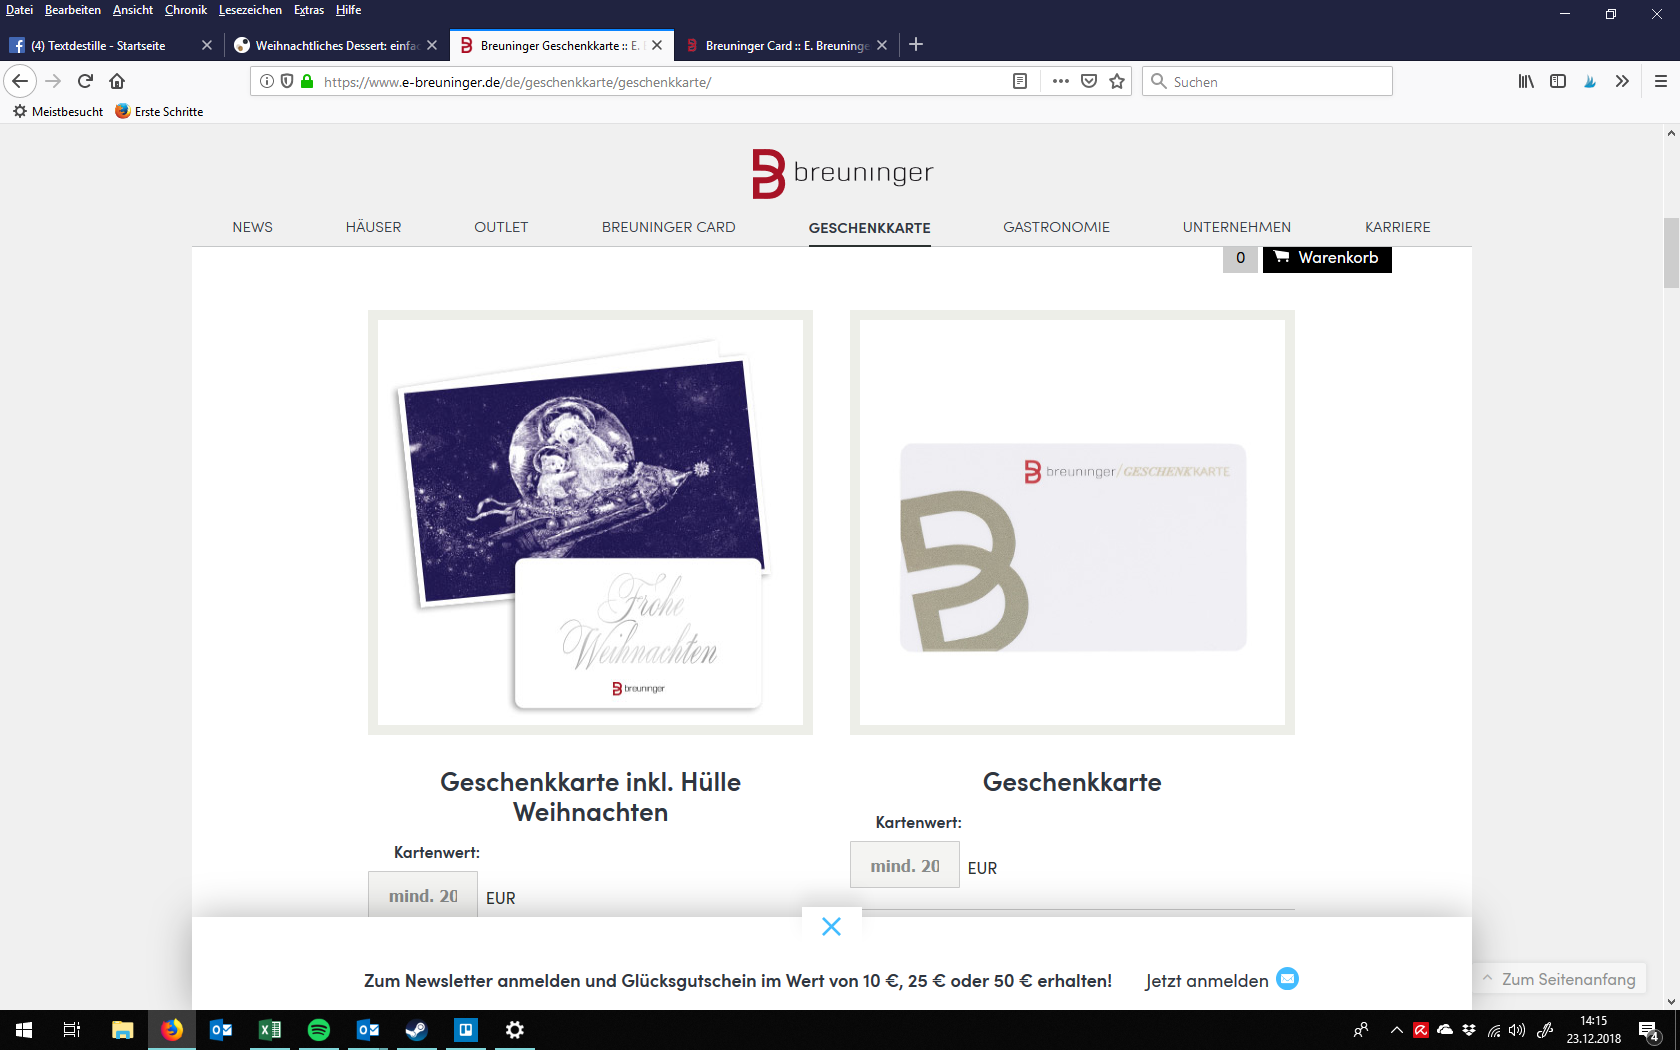
Task: Go back using browser back arrow
Action: [x=20, y=81]
